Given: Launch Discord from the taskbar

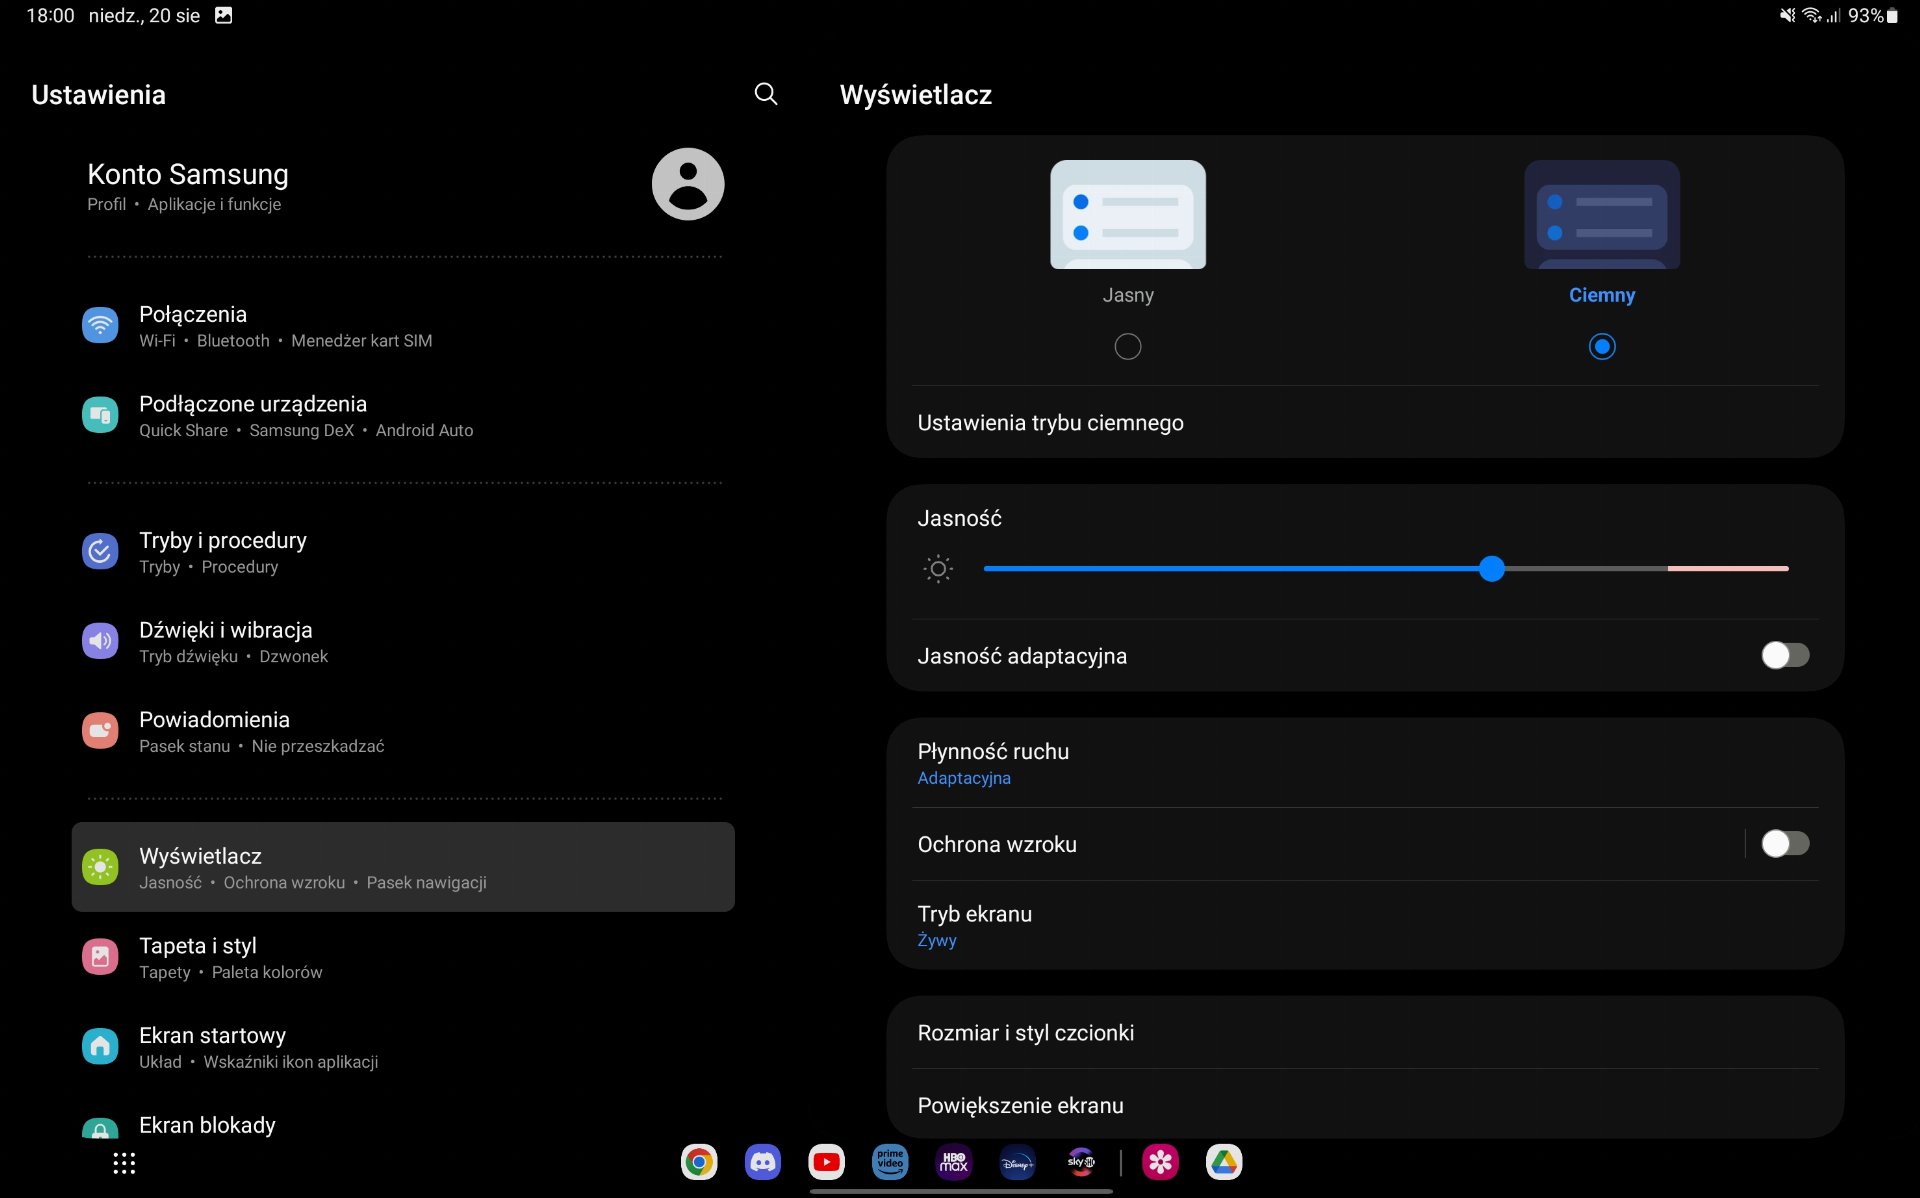Looking at the screenshot, I should pyautogui.click(x=763, y=1162).
